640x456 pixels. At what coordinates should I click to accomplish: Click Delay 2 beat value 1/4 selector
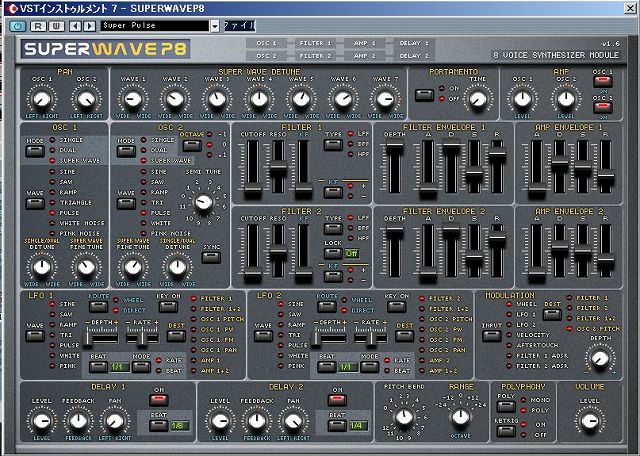[x=356, y=426]
